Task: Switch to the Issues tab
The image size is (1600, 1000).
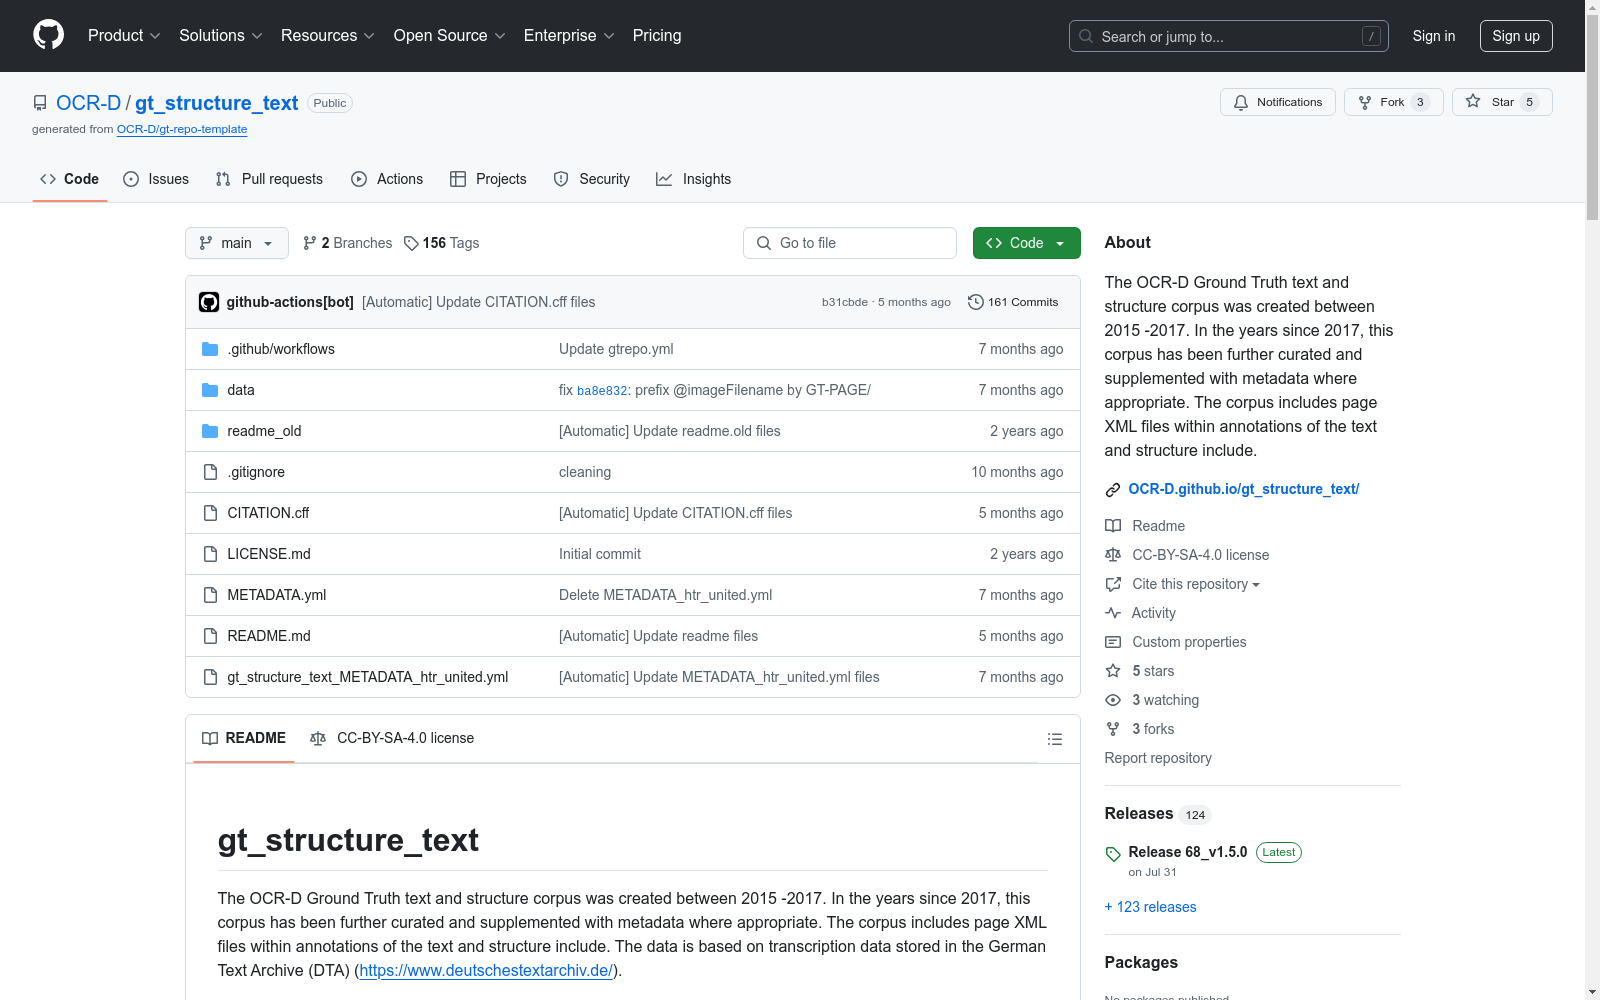Action: pos(156,179)
